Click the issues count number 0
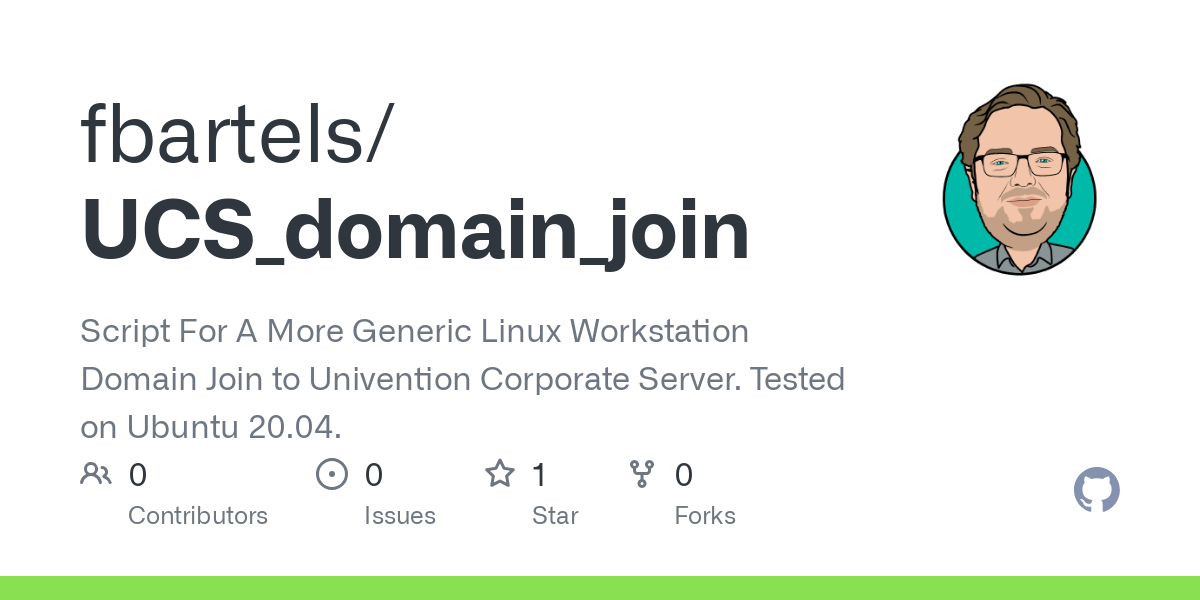This screenshot has width=1200, height=600. [374, 475]
